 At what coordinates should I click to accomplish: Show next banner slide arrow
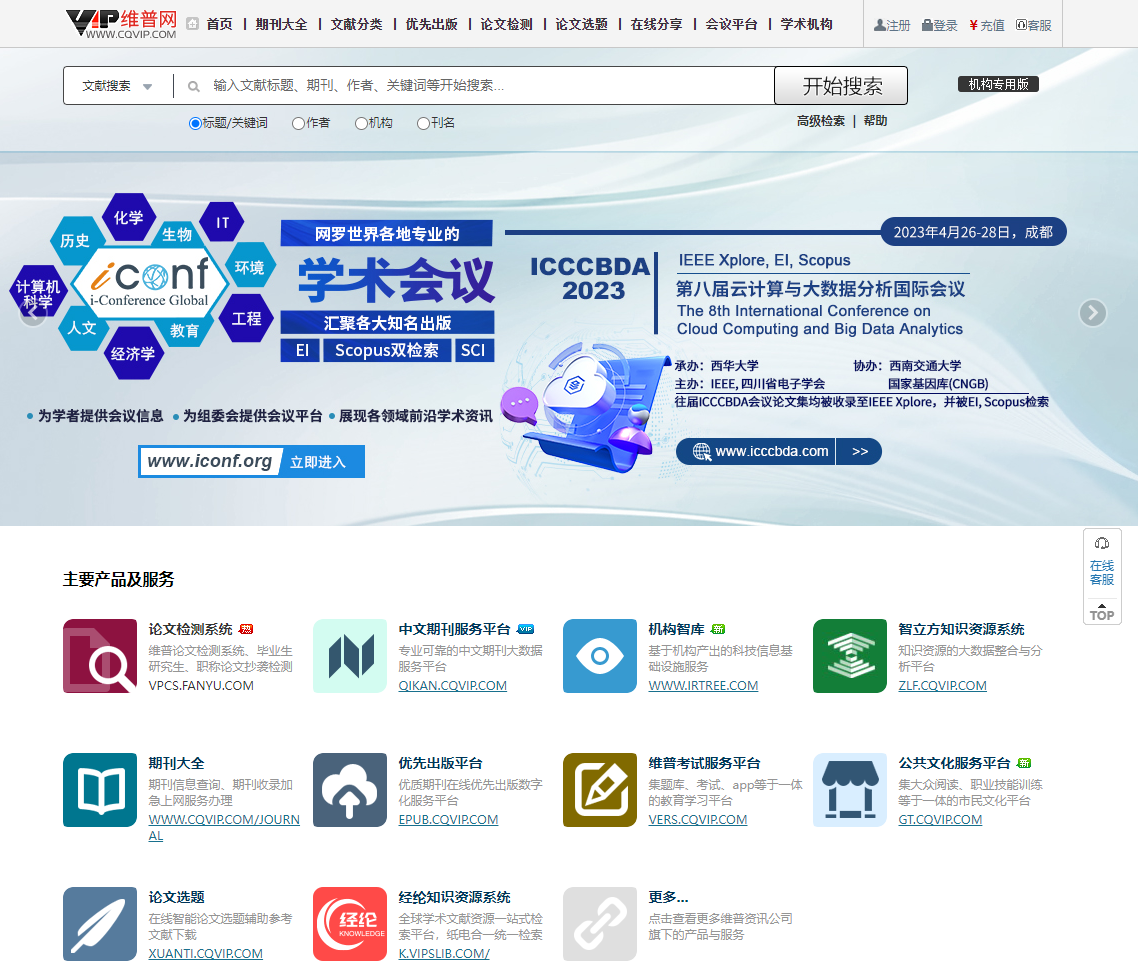[1092, 313]
